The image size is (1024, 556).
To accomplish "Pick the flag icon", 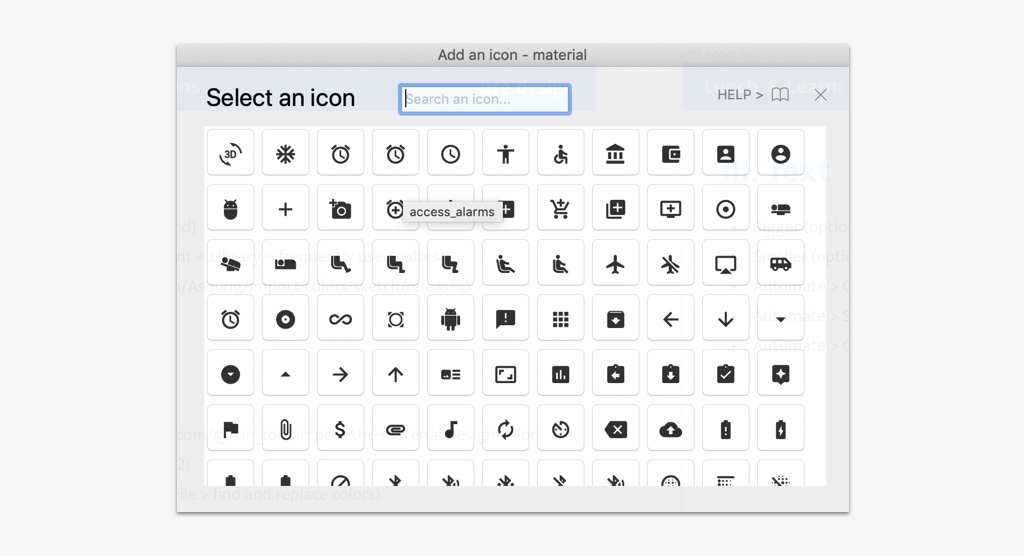I will pyautogui.click(x=231, y=429).
